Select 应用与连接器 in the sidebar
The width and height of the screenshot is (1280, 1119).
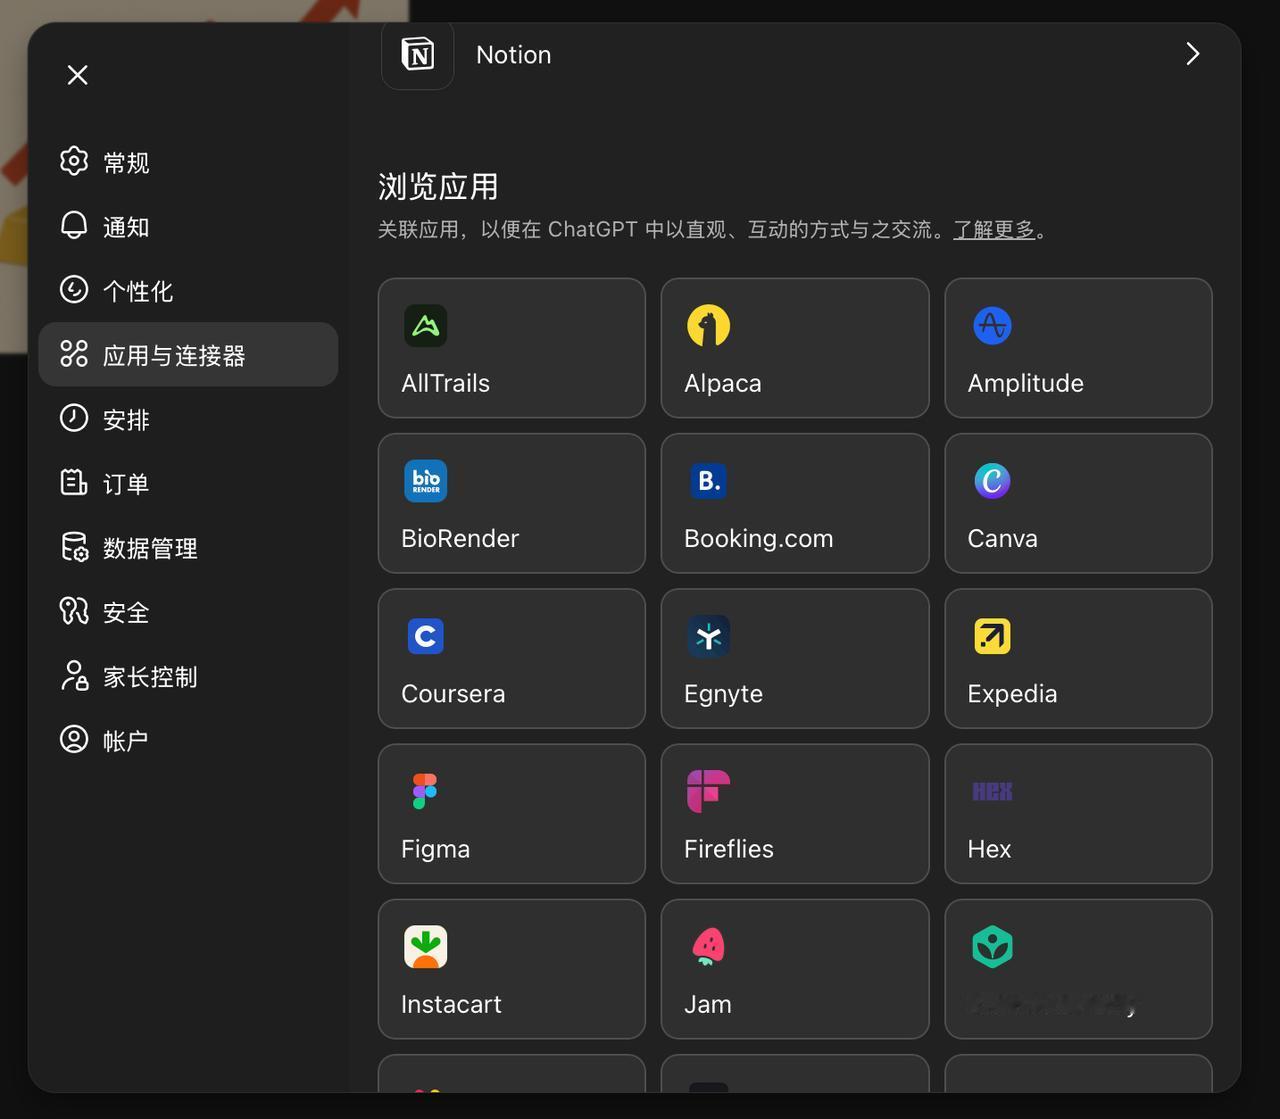[x=188, y=354]
